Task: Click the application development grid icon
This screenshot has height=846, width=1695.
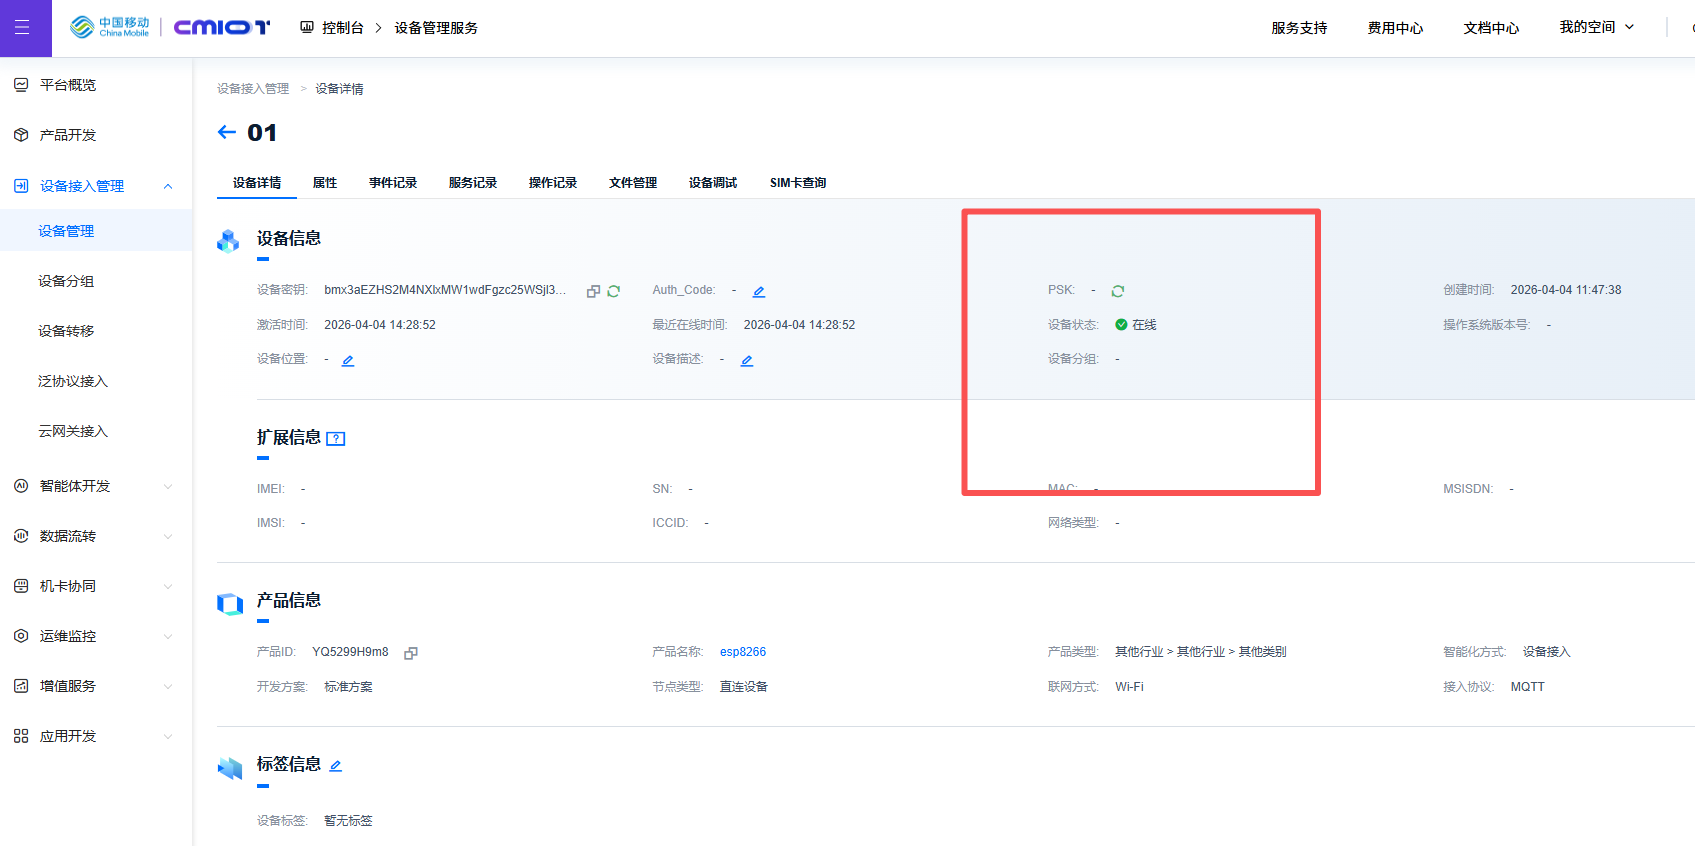Action: pos(21,736)
